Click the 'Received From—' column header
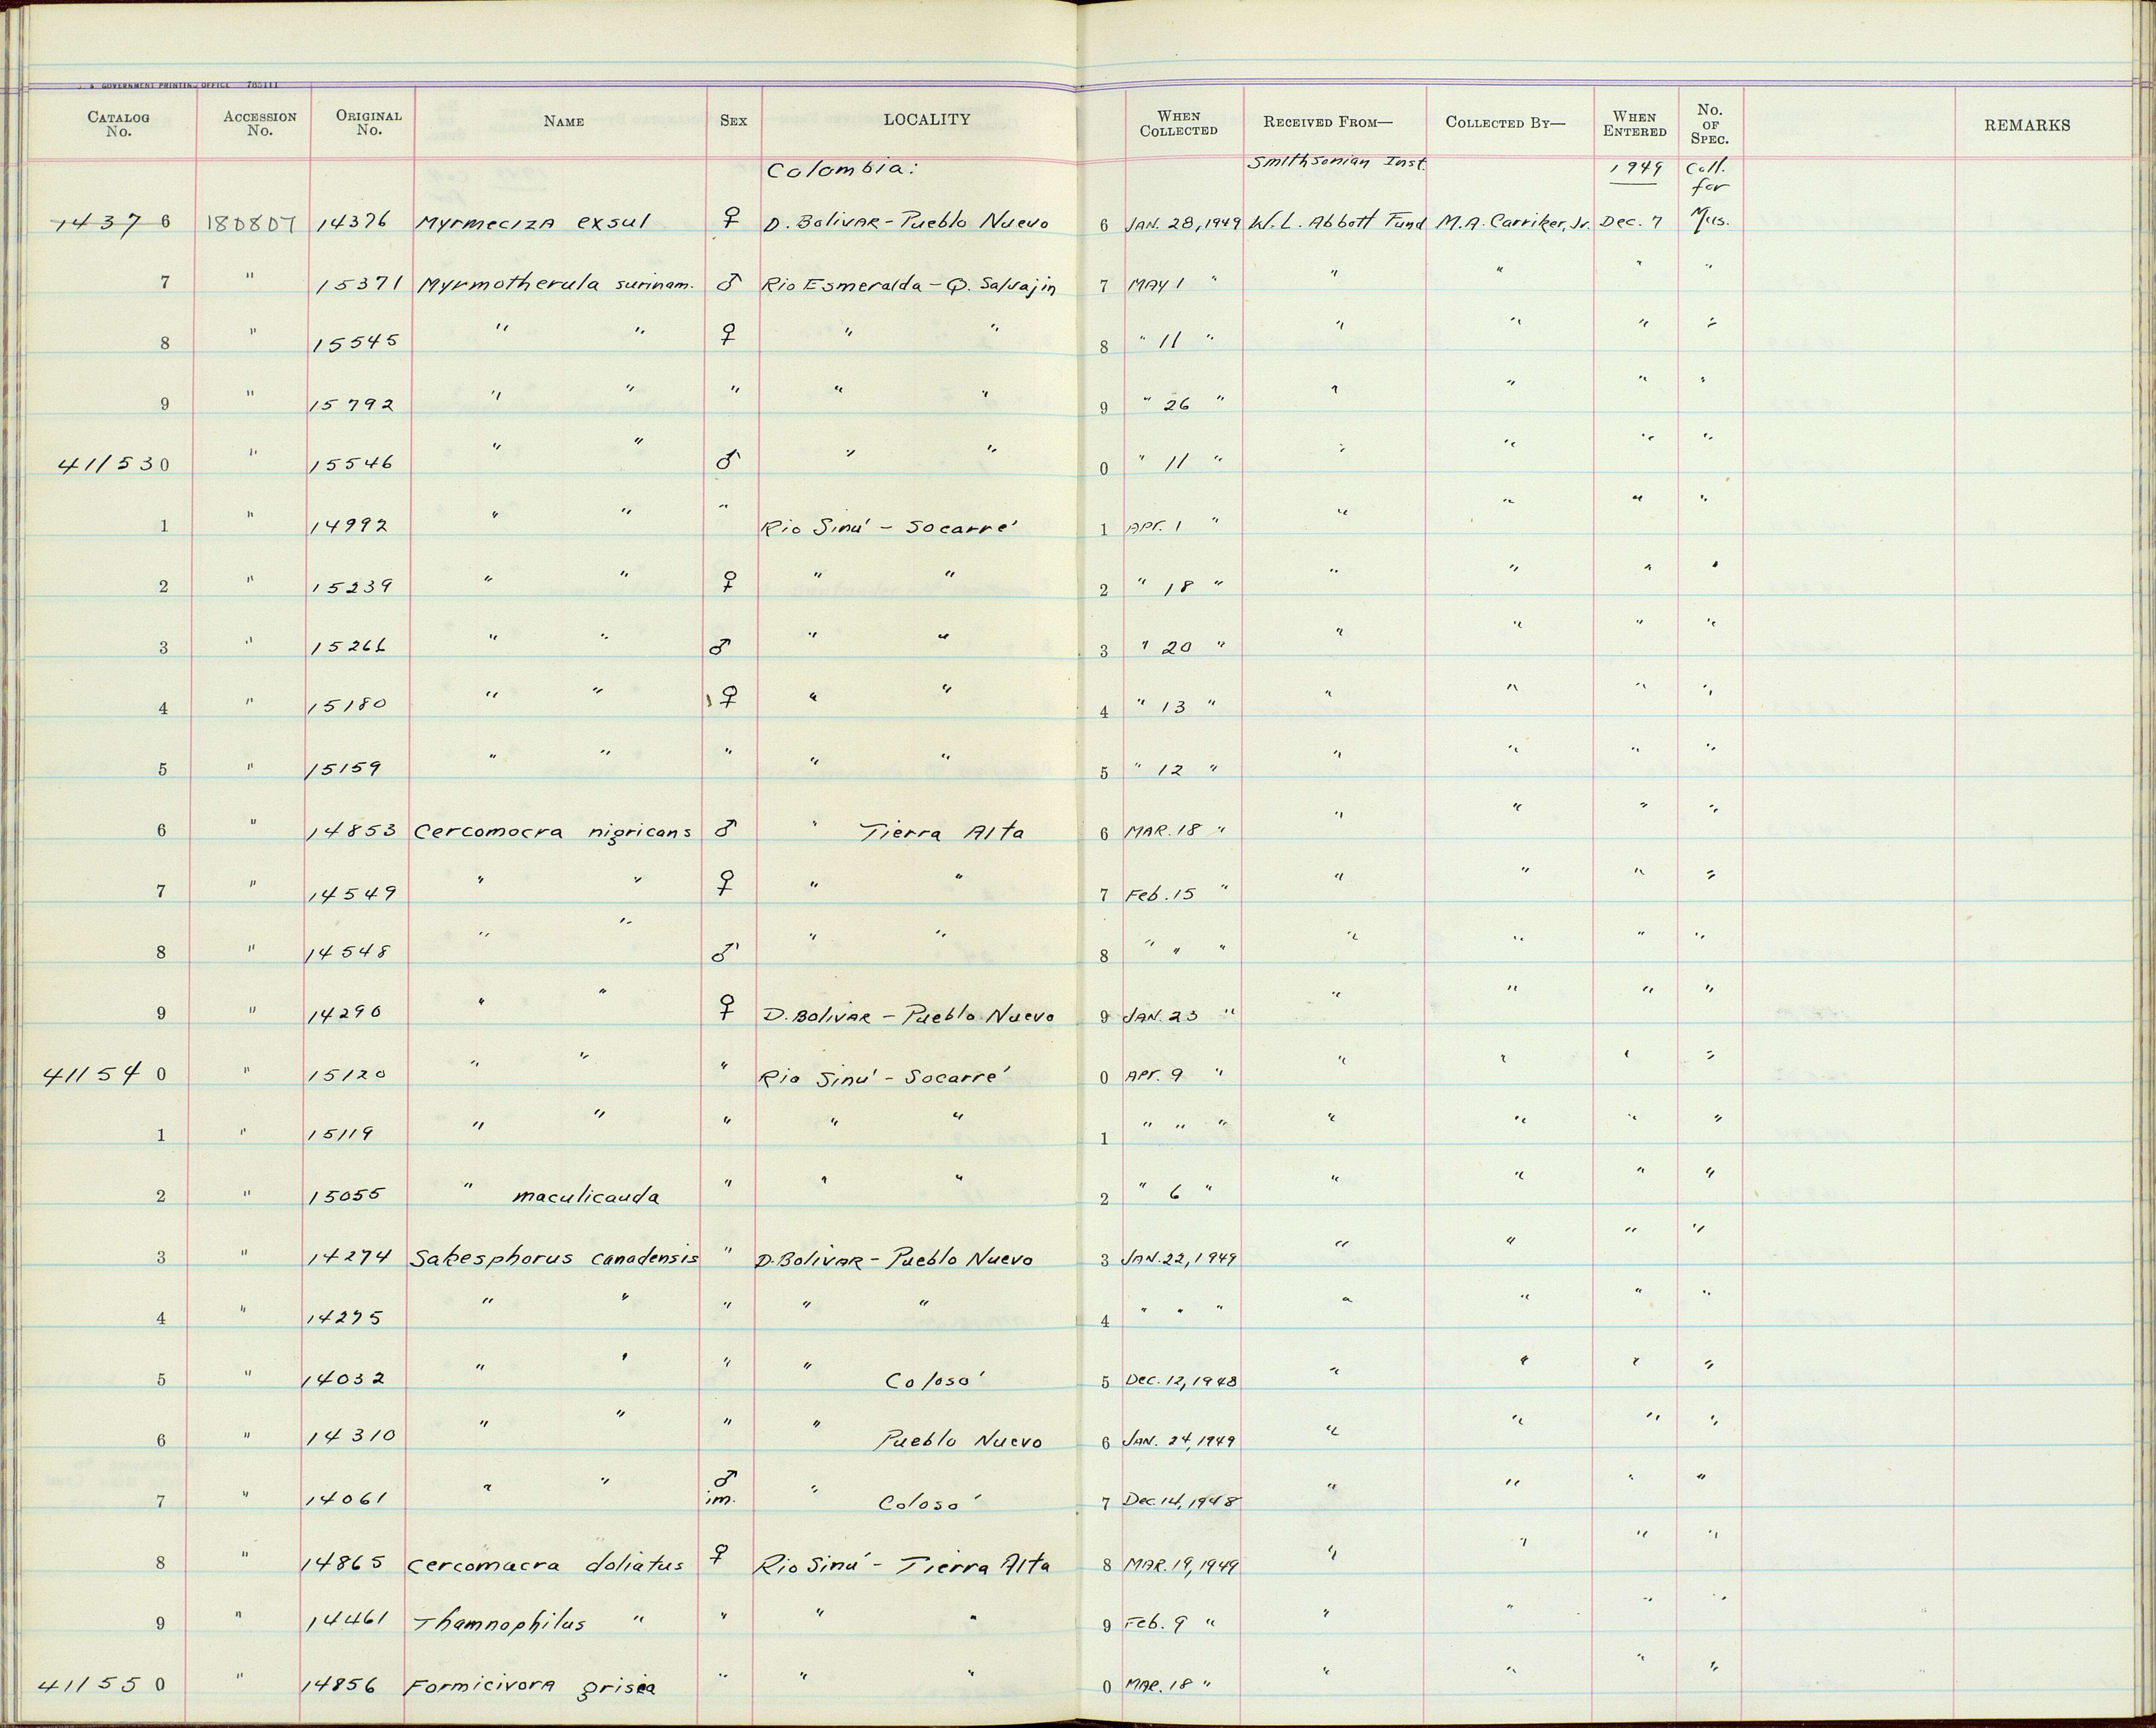The image size is (2156, 1728). click(1327, 122)
